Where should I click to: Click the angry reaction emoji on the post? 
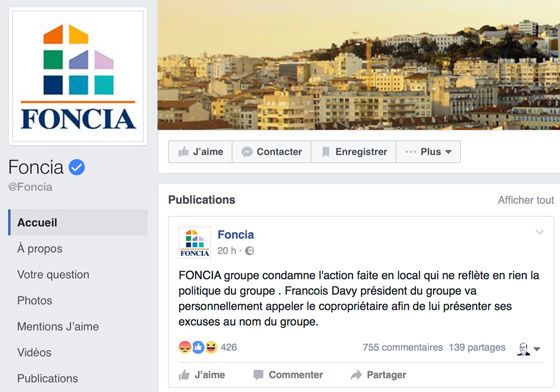tap(185, 347)
